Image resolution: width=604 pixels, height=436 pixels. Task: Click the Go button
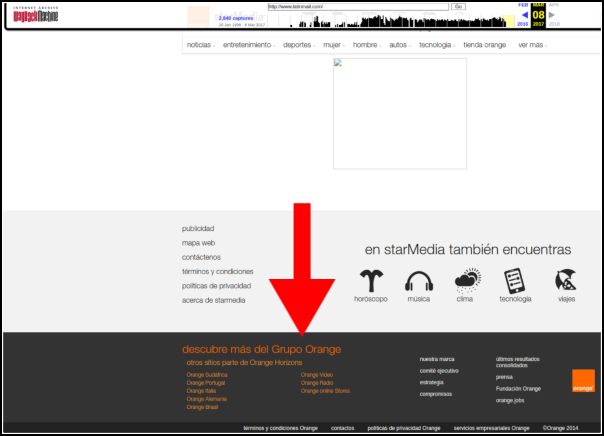(x=458, y=7)
